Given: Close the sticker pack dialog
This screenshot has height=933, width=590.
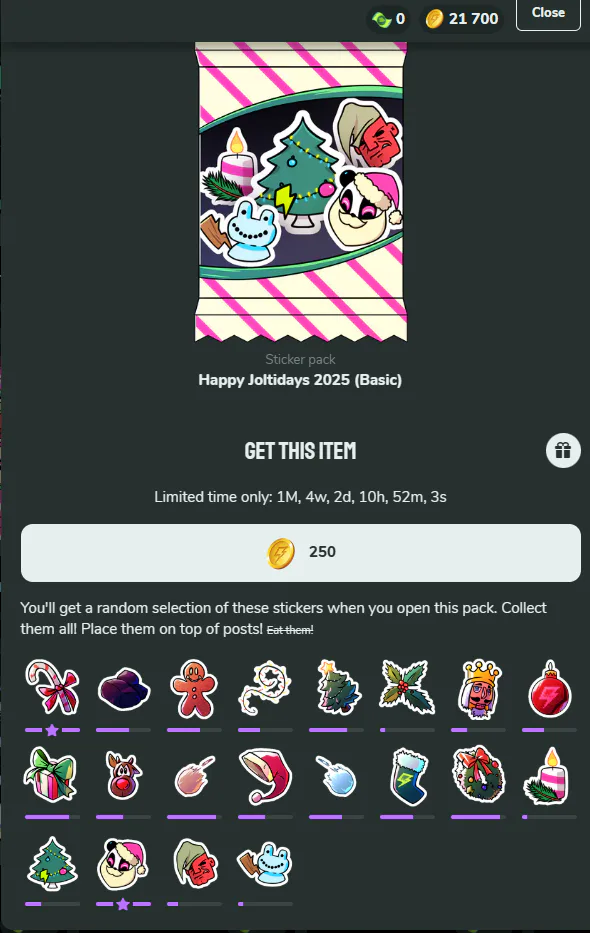Looking at the screenshot, I should pyautogui.click(x=548, y=13).
